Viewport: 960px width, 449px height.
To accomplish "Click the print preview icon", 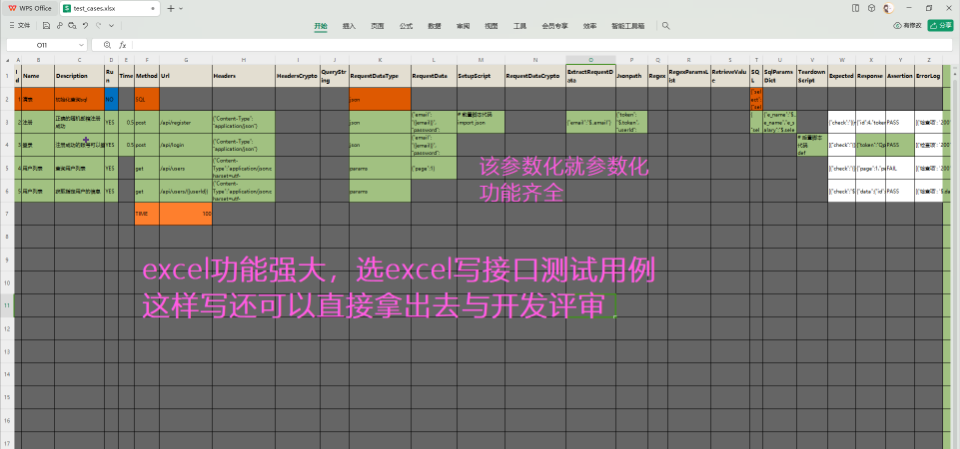I will click(72, 26).
